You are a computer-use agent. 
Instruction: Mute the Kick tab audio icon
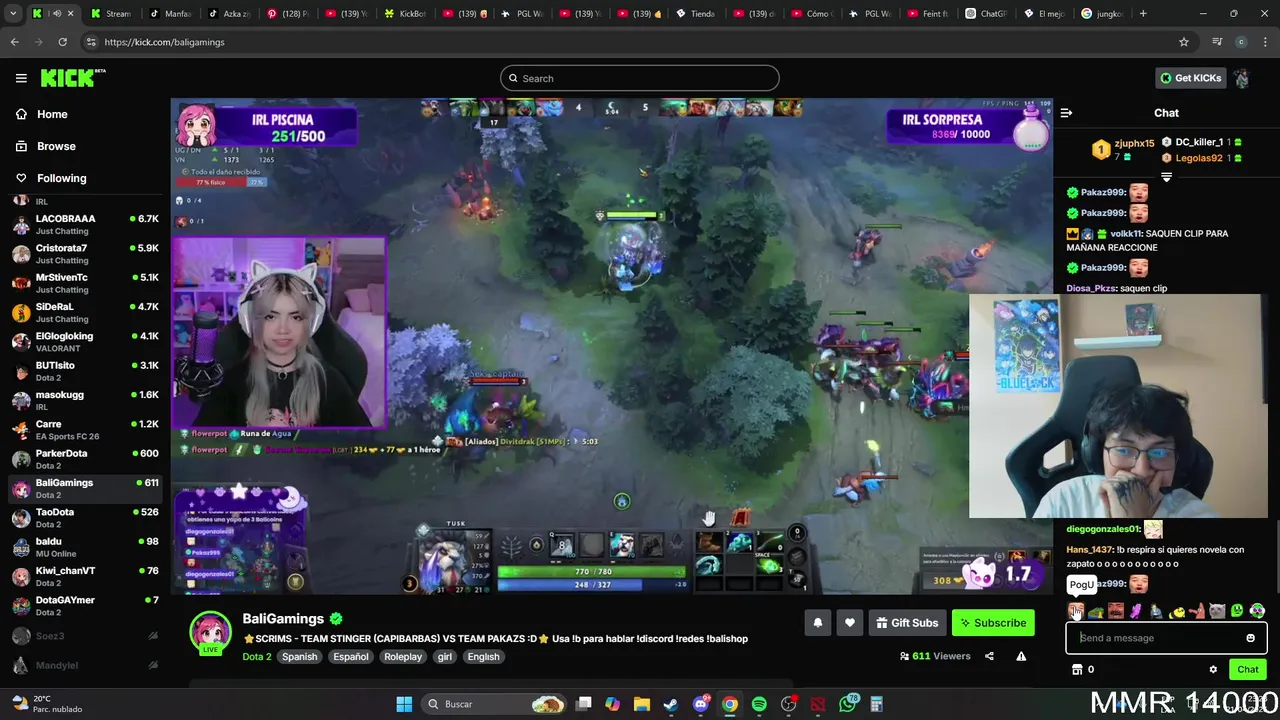pos(57,14)
